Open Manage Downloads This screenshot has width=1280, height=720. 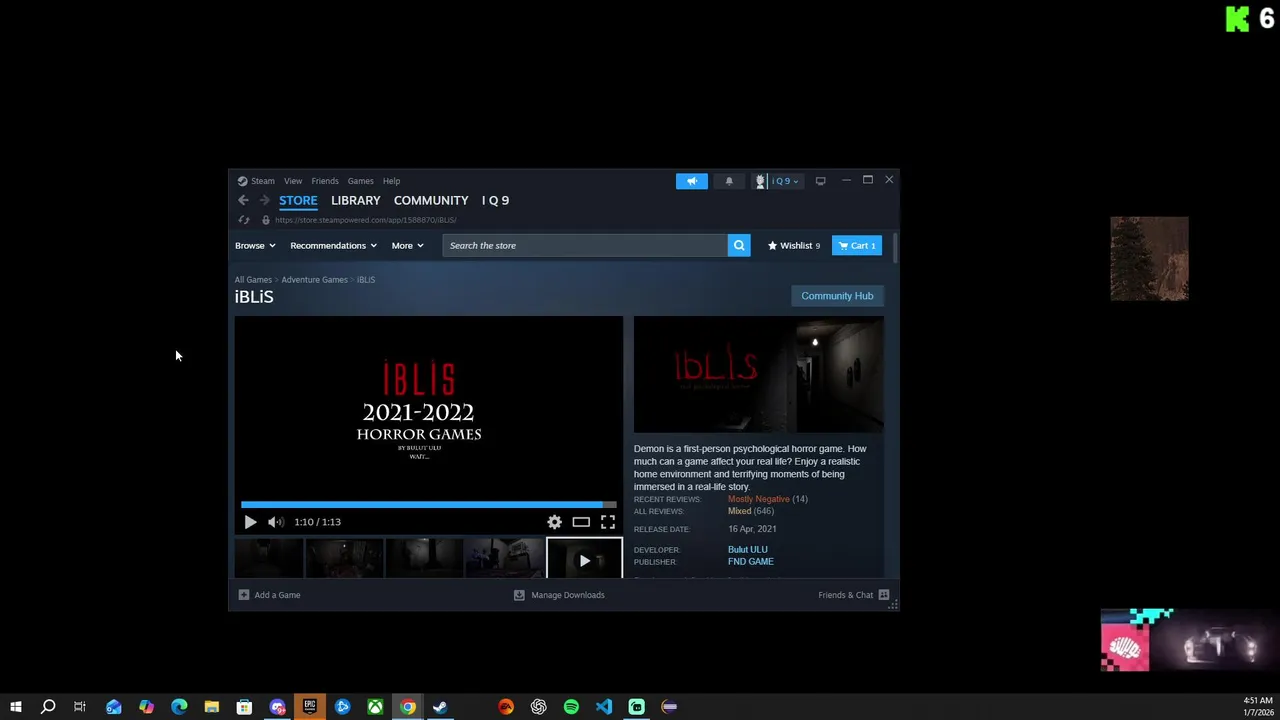point(559,595)
